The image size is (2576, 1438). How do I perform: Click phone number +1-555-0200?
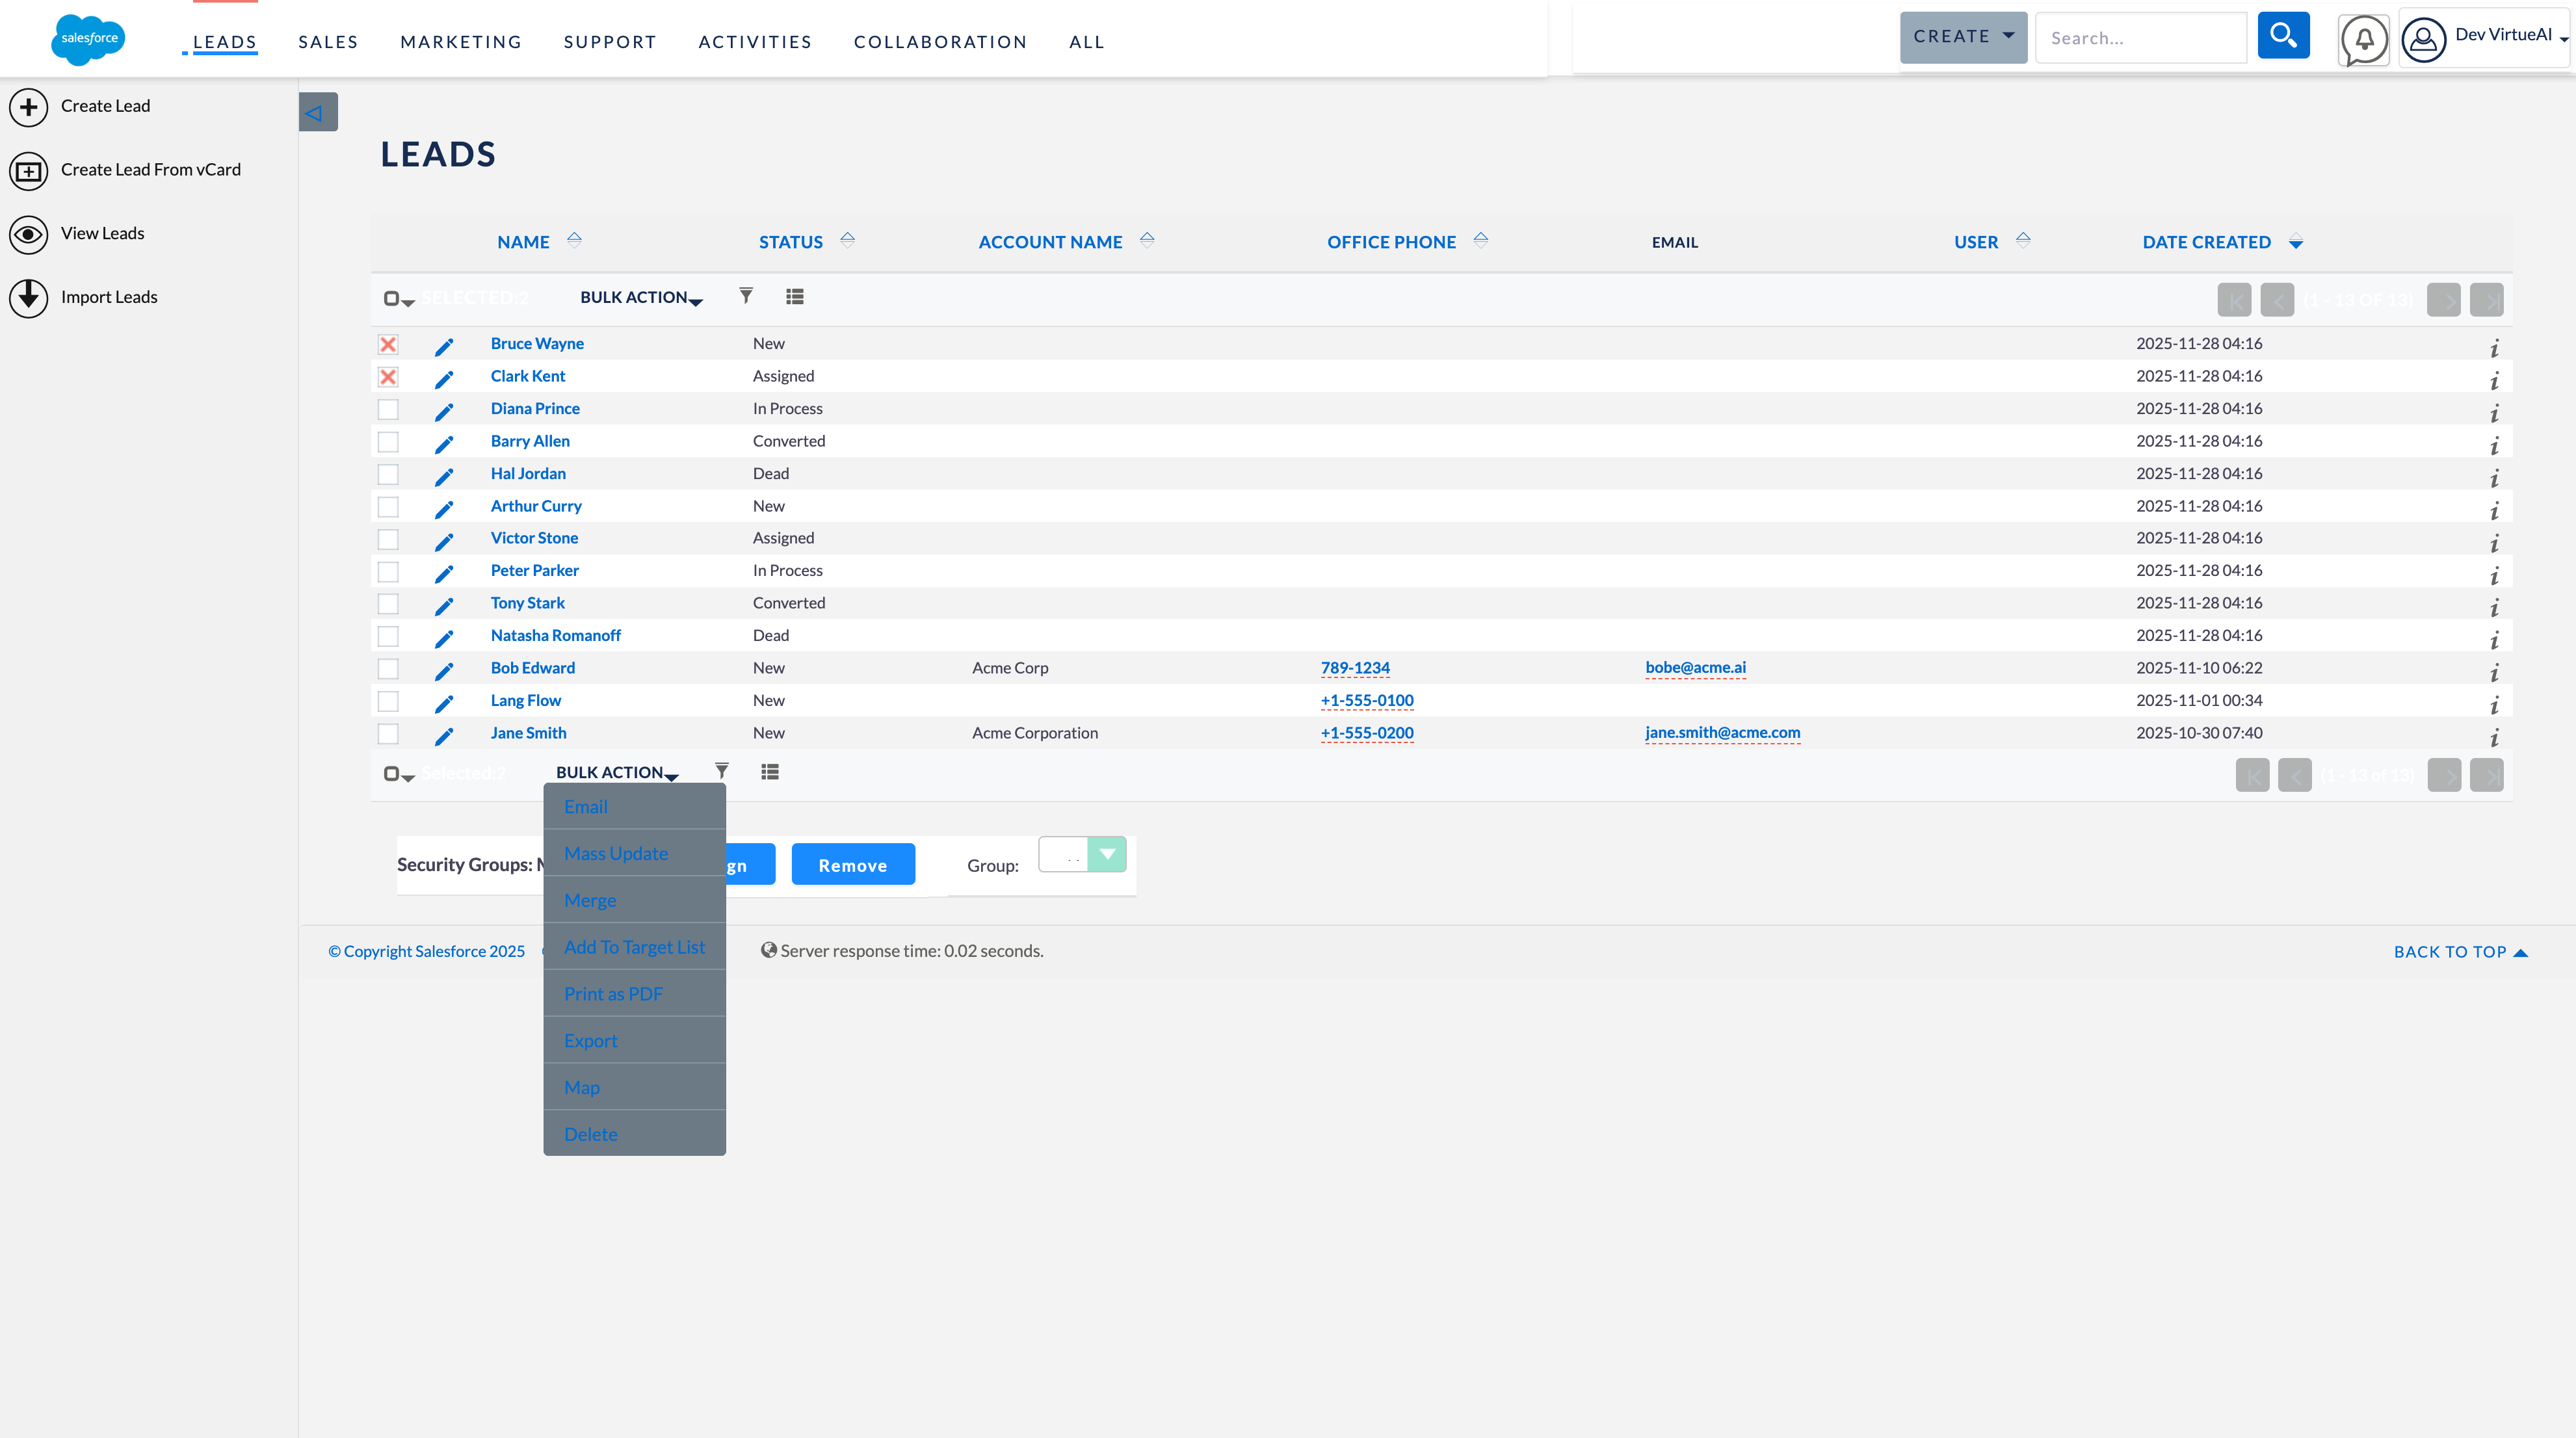1367,732
